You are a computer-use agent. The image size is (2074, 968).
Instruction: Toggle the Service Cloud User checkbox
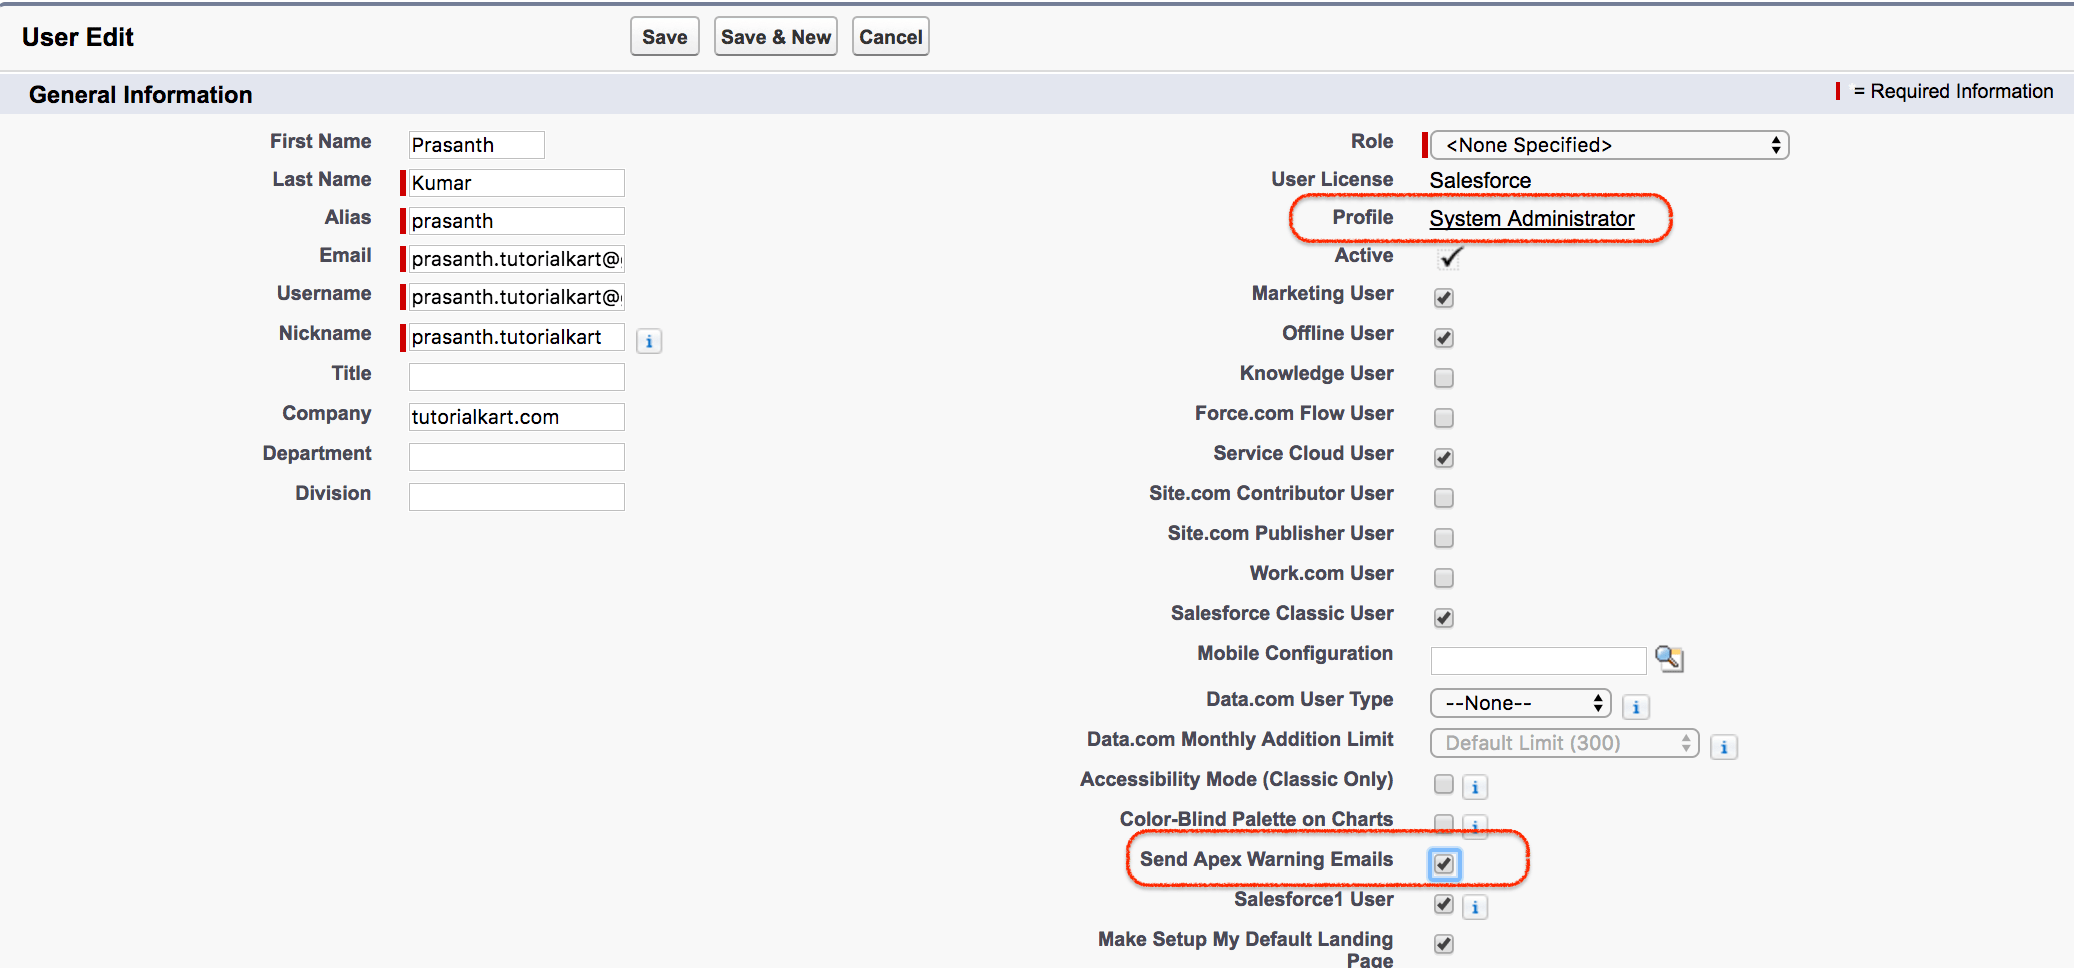coord(1443,458)
